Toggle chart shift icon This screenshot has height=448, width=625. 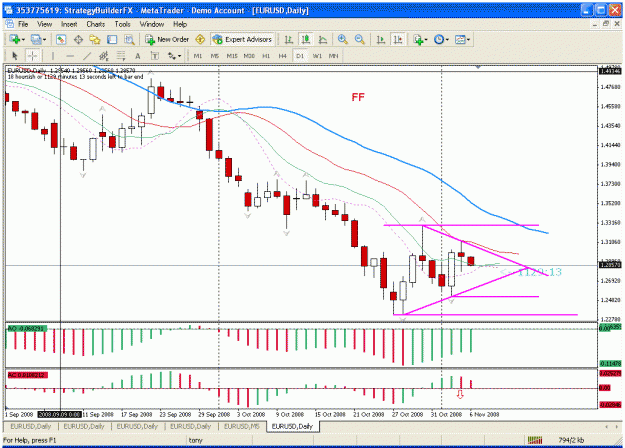tap(398, 39)
